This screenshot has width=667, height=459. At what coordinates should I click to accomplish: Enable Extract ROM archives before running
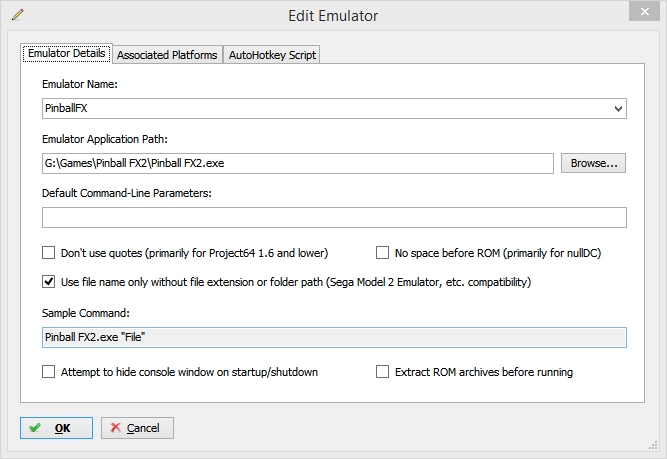[382, 372]
